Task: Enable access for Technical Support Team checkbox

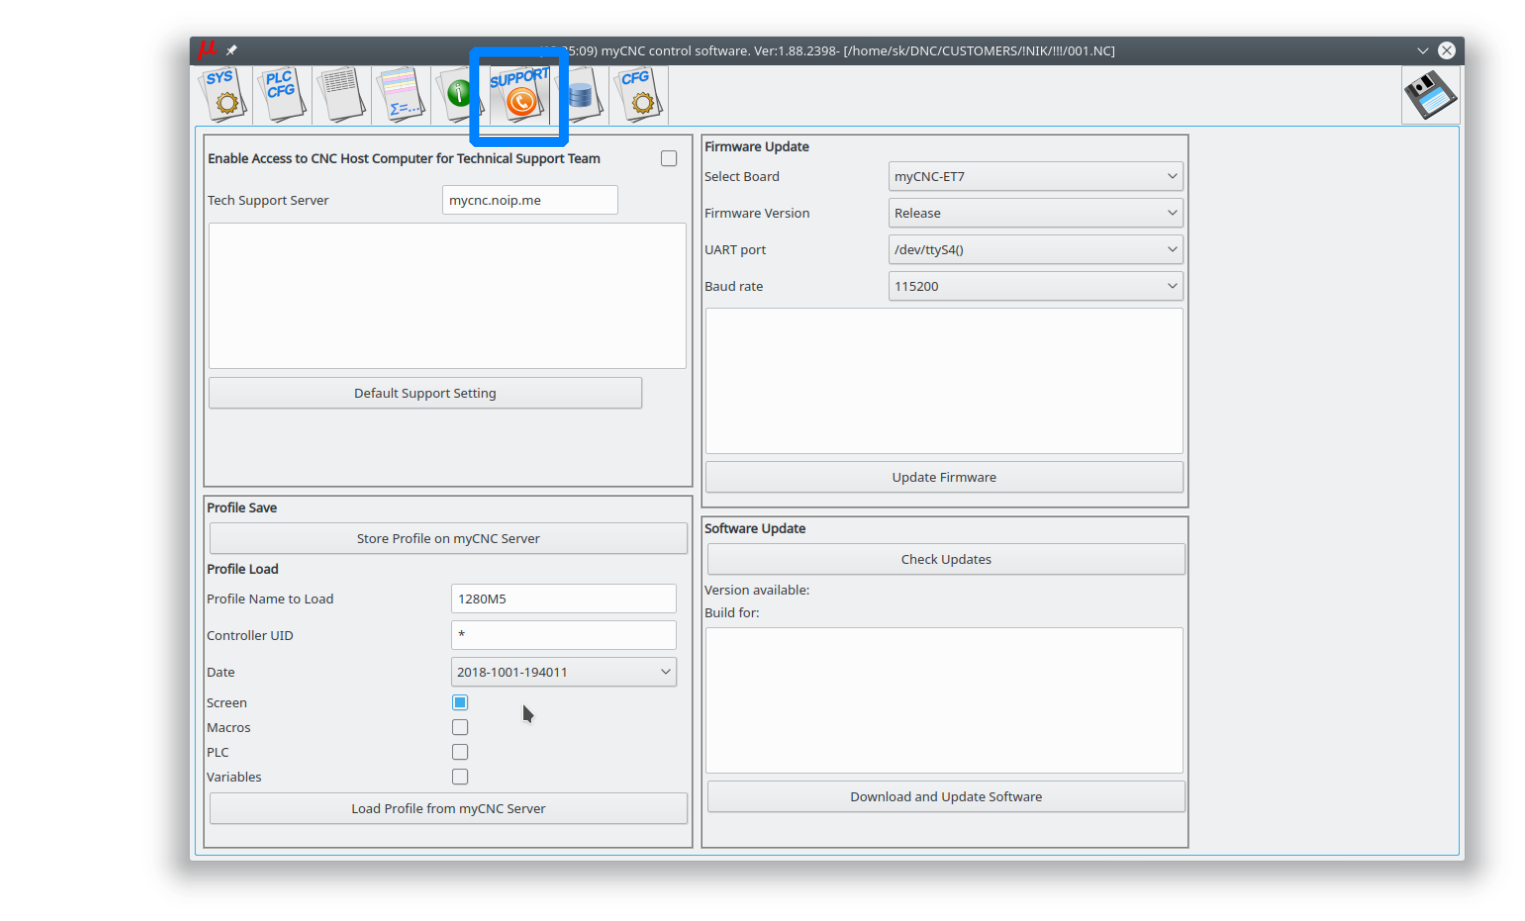Action: point(669,159)
